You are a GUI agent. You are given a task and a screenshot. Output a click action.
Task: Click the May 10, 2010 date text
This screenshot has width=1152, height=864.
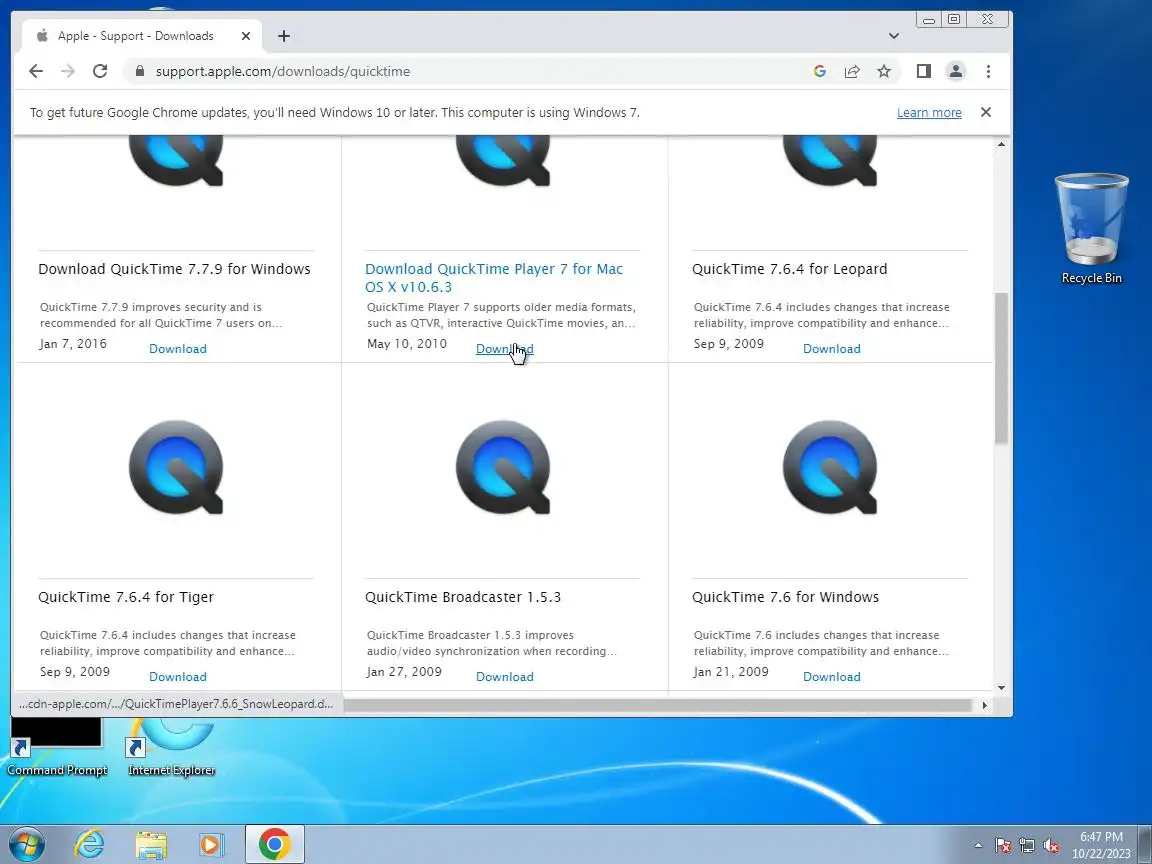406,343
